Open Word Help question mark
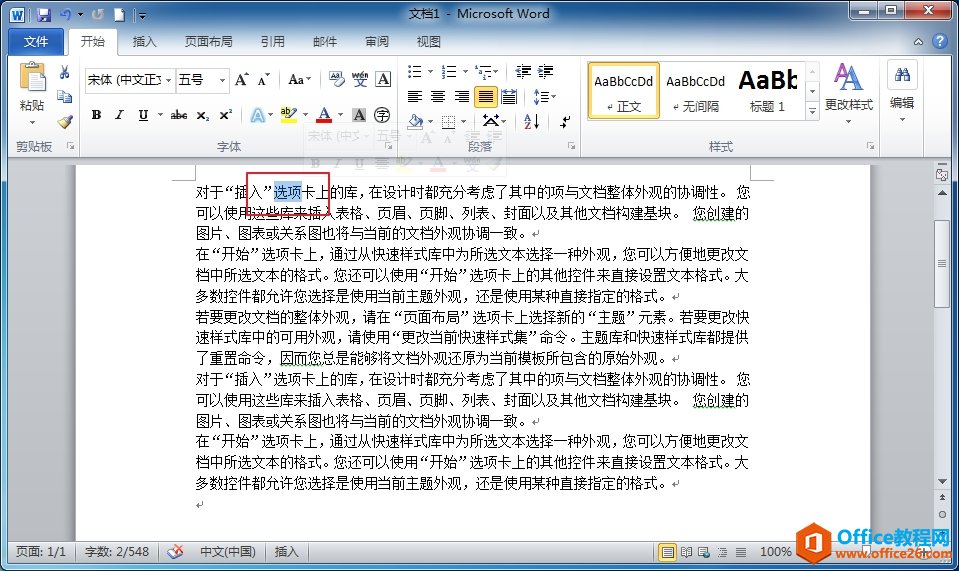The image size is (959, 571). point(939,41)
